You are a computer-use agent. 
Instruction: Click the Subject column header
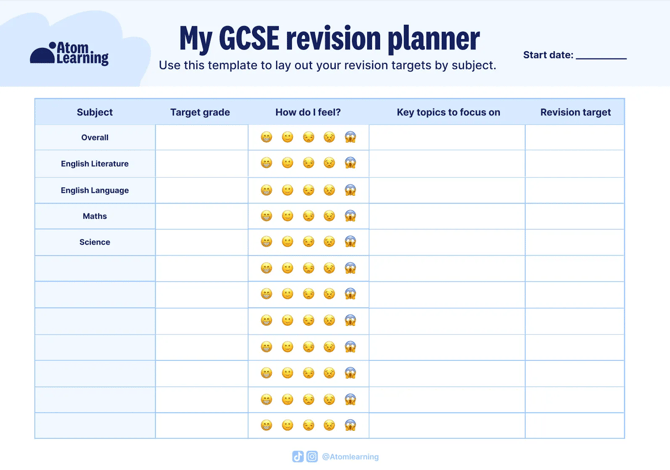(95, 112)
